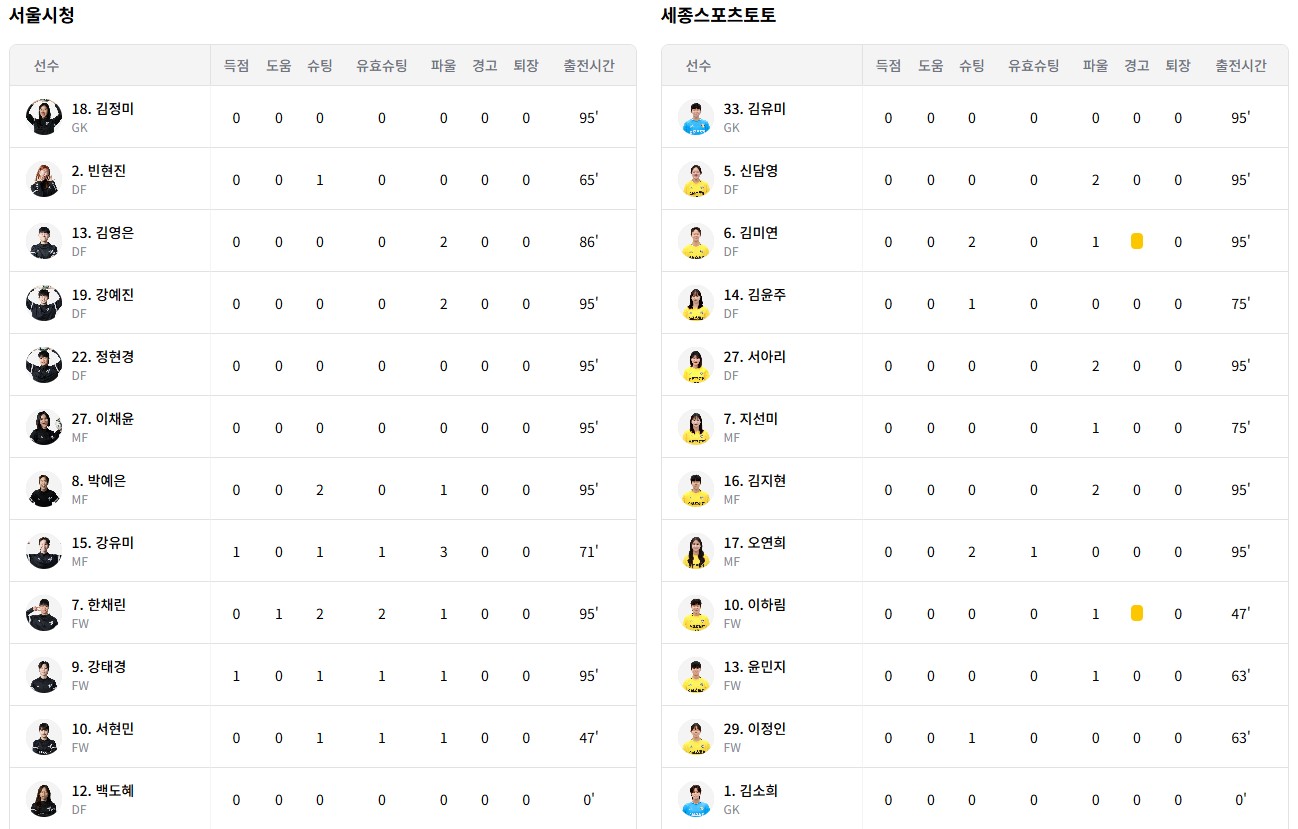Click 빈현진's 65' playing time
This screenshot has height=829, width=1298.
(x=588, y=180)
